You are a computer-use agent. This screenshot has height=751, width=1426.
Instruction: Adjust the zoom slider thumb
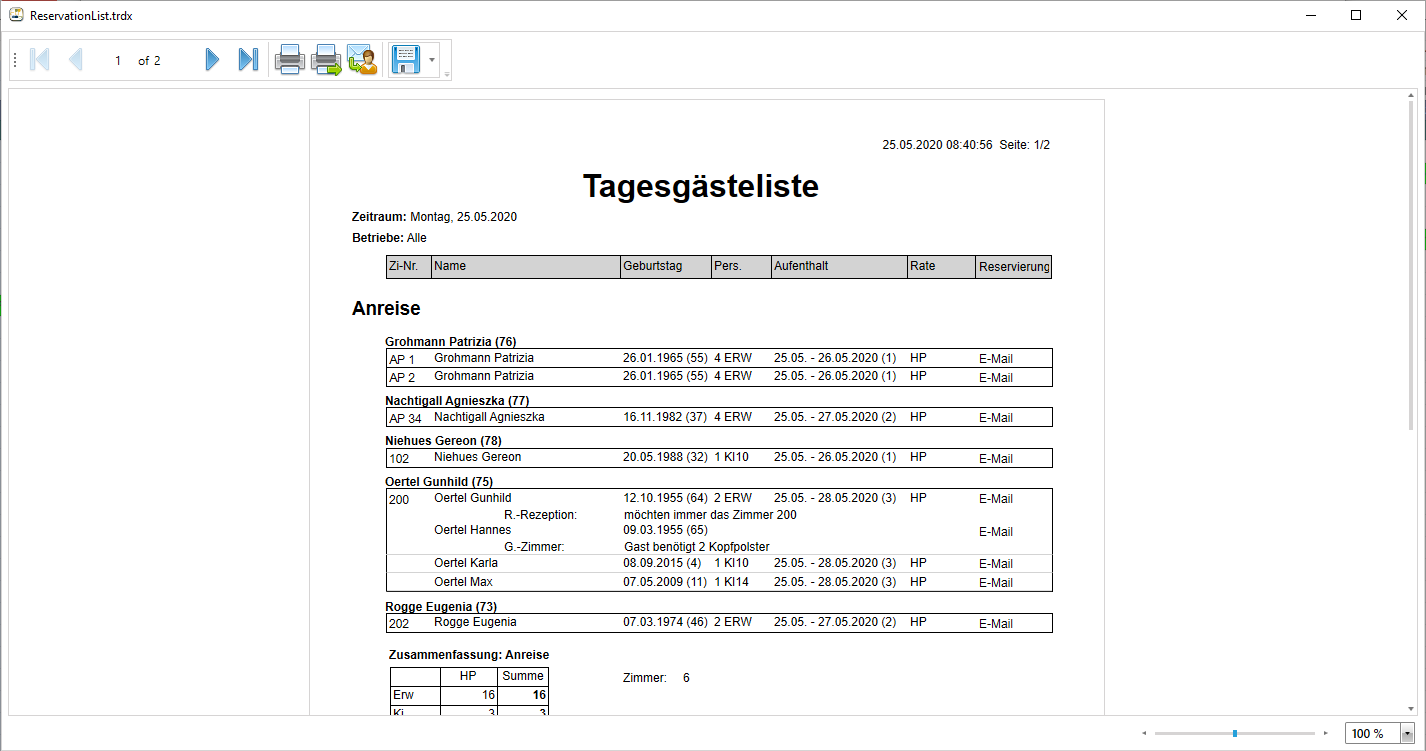1235,733
